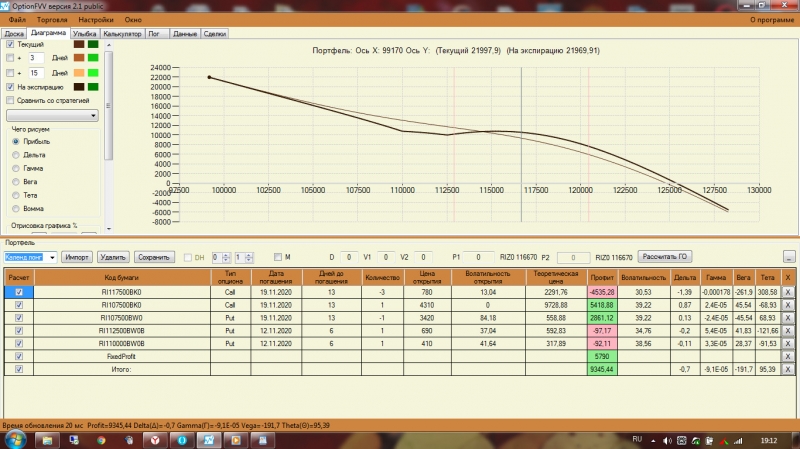The image size is (800, 449).
Task: Enable the plus 3 Дней curve checkbox
Action: point(10,58)
